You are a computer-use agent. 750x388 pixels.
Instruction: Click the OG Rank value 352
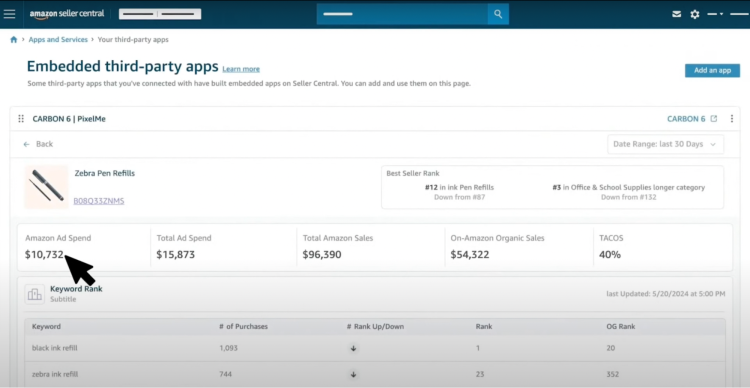tap(612, 374)
